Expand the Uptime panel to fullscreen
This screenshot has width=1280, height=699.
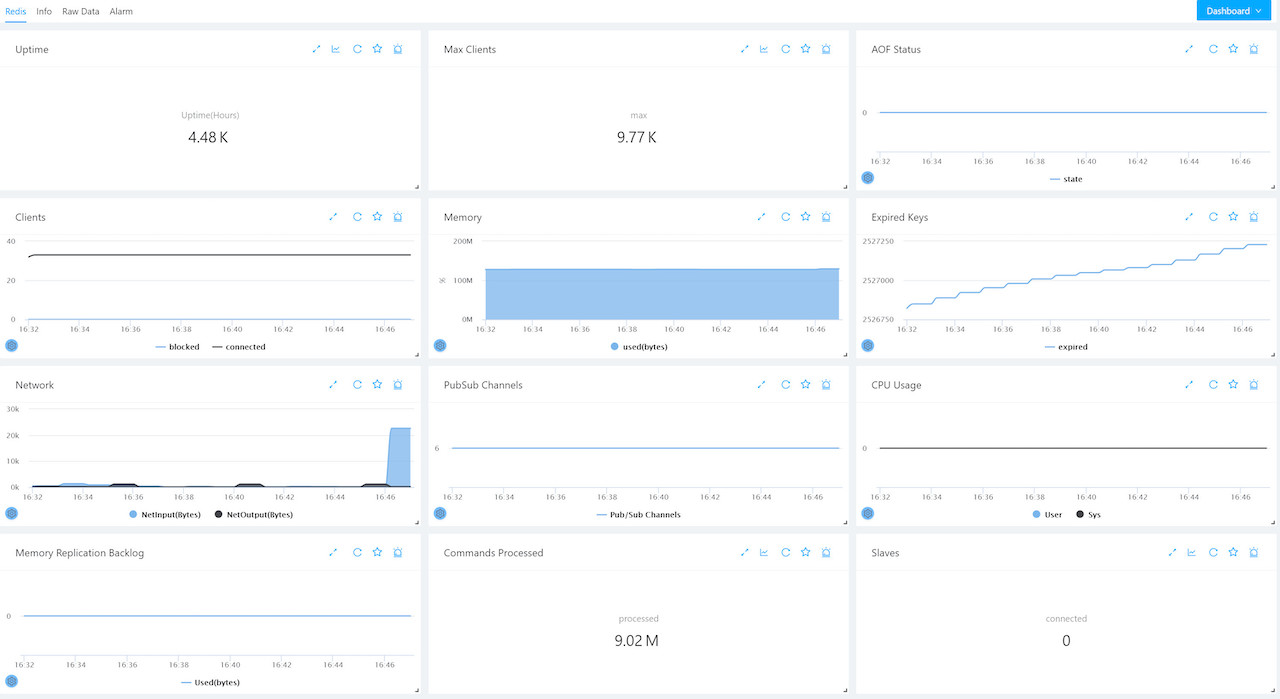316,49
